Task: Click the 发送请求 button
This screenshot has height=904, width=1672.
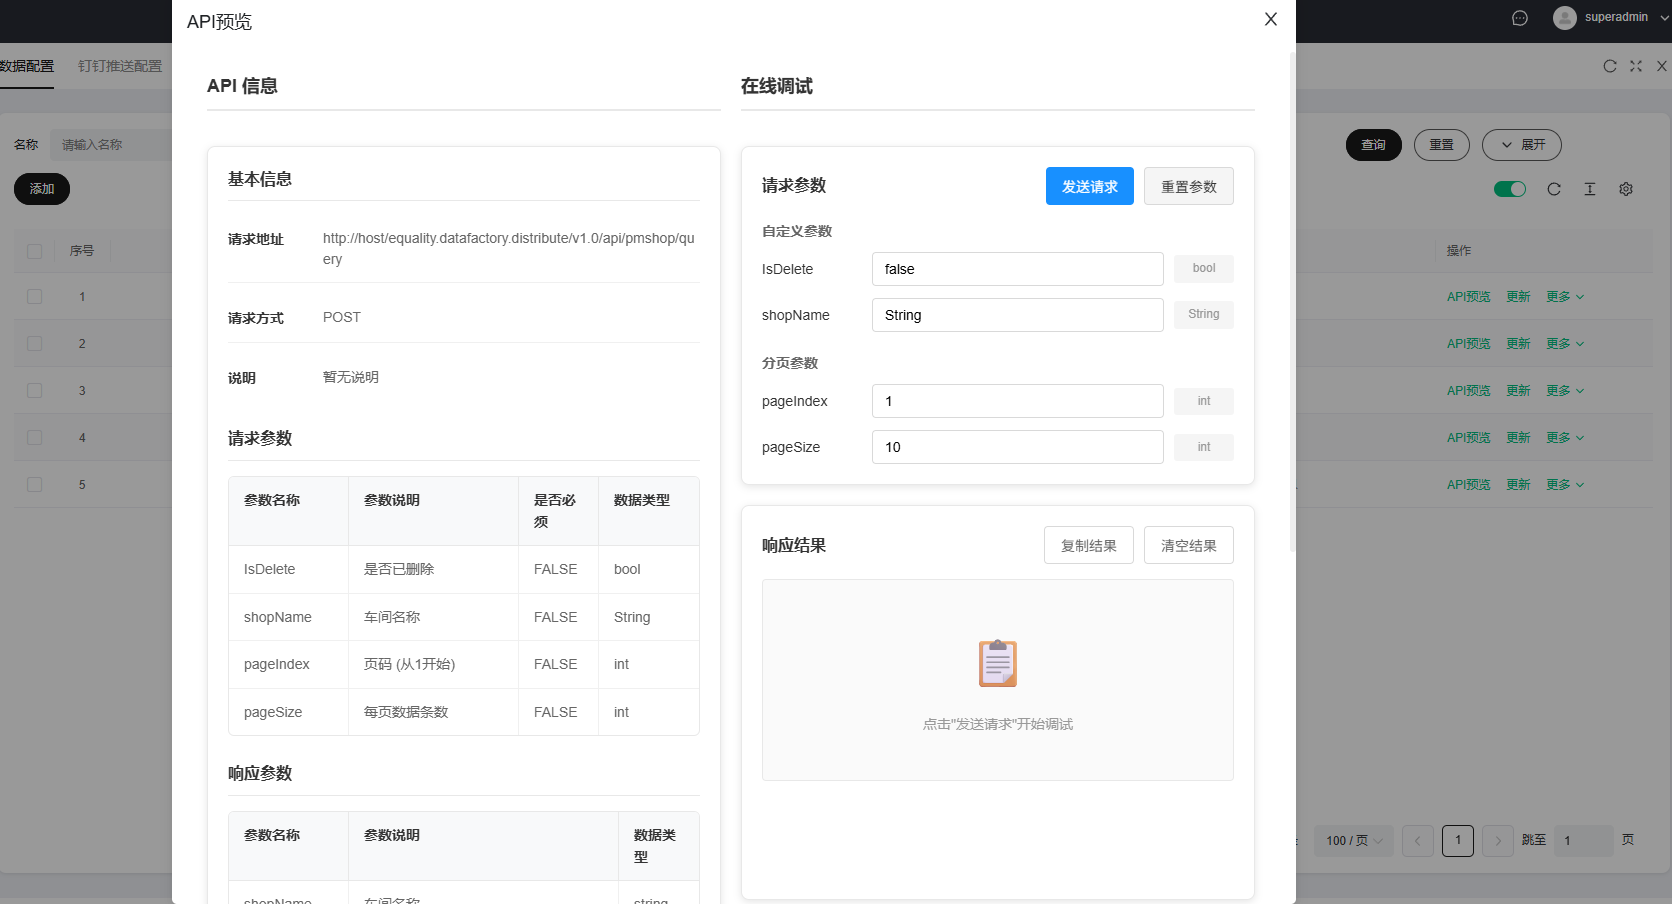Action: [1089, 186]
